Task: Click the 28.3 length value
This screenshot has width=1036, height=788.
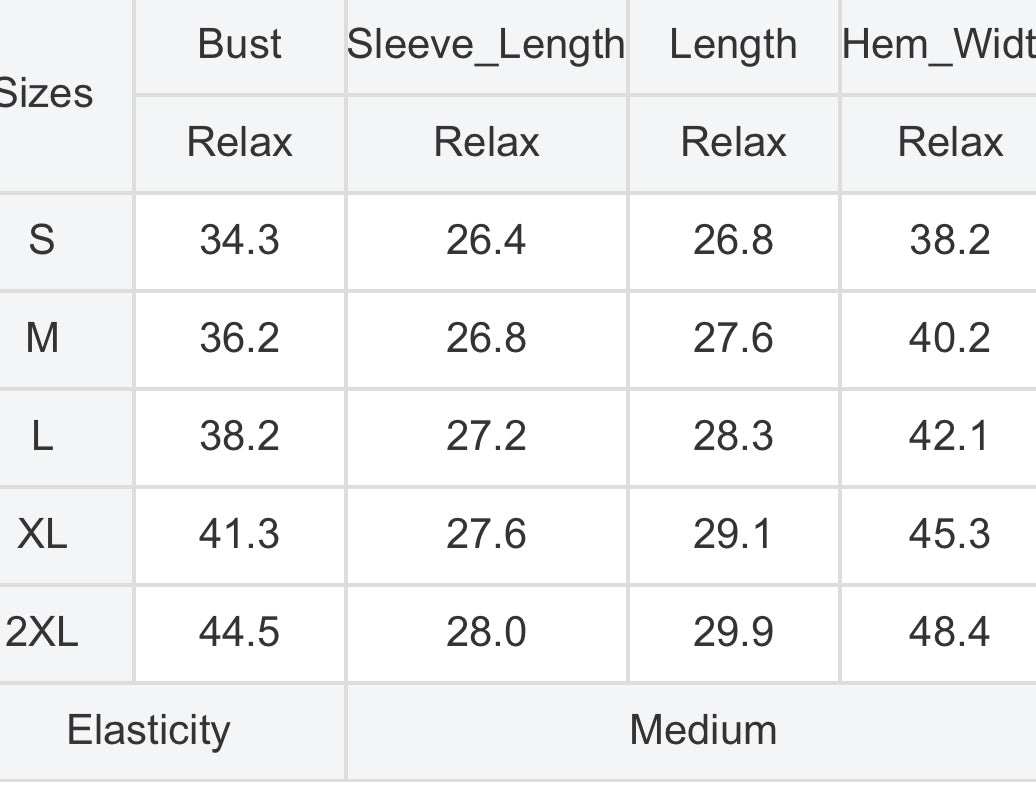Action: point(733,436)
